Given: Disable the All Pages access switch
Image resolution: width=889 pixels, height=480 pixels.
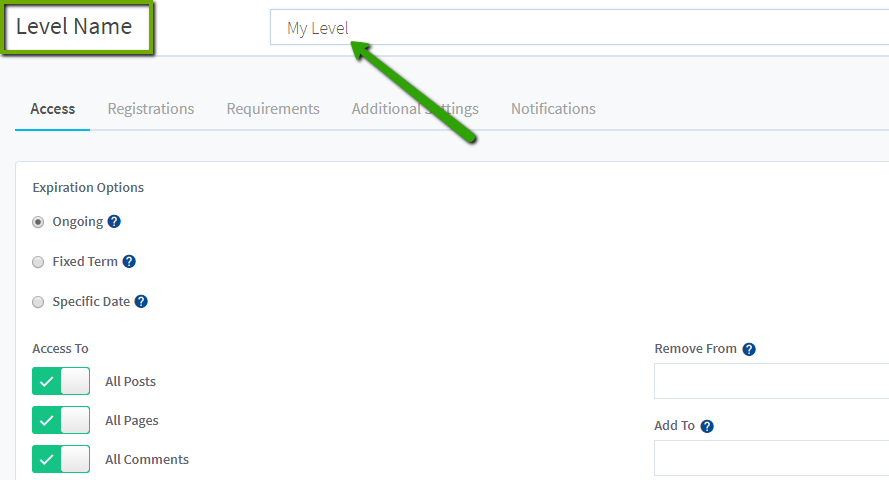Looking at the screenshot, I should (61, 420).
